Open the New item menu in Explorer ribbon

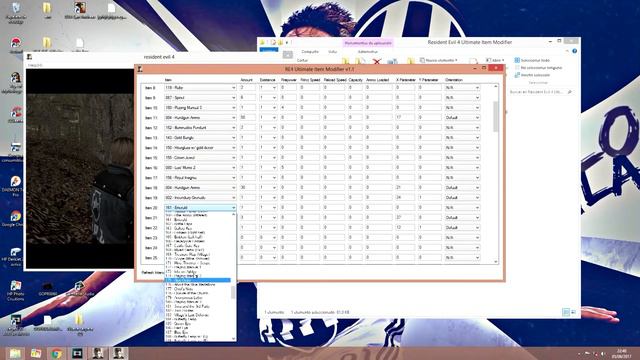439,60
